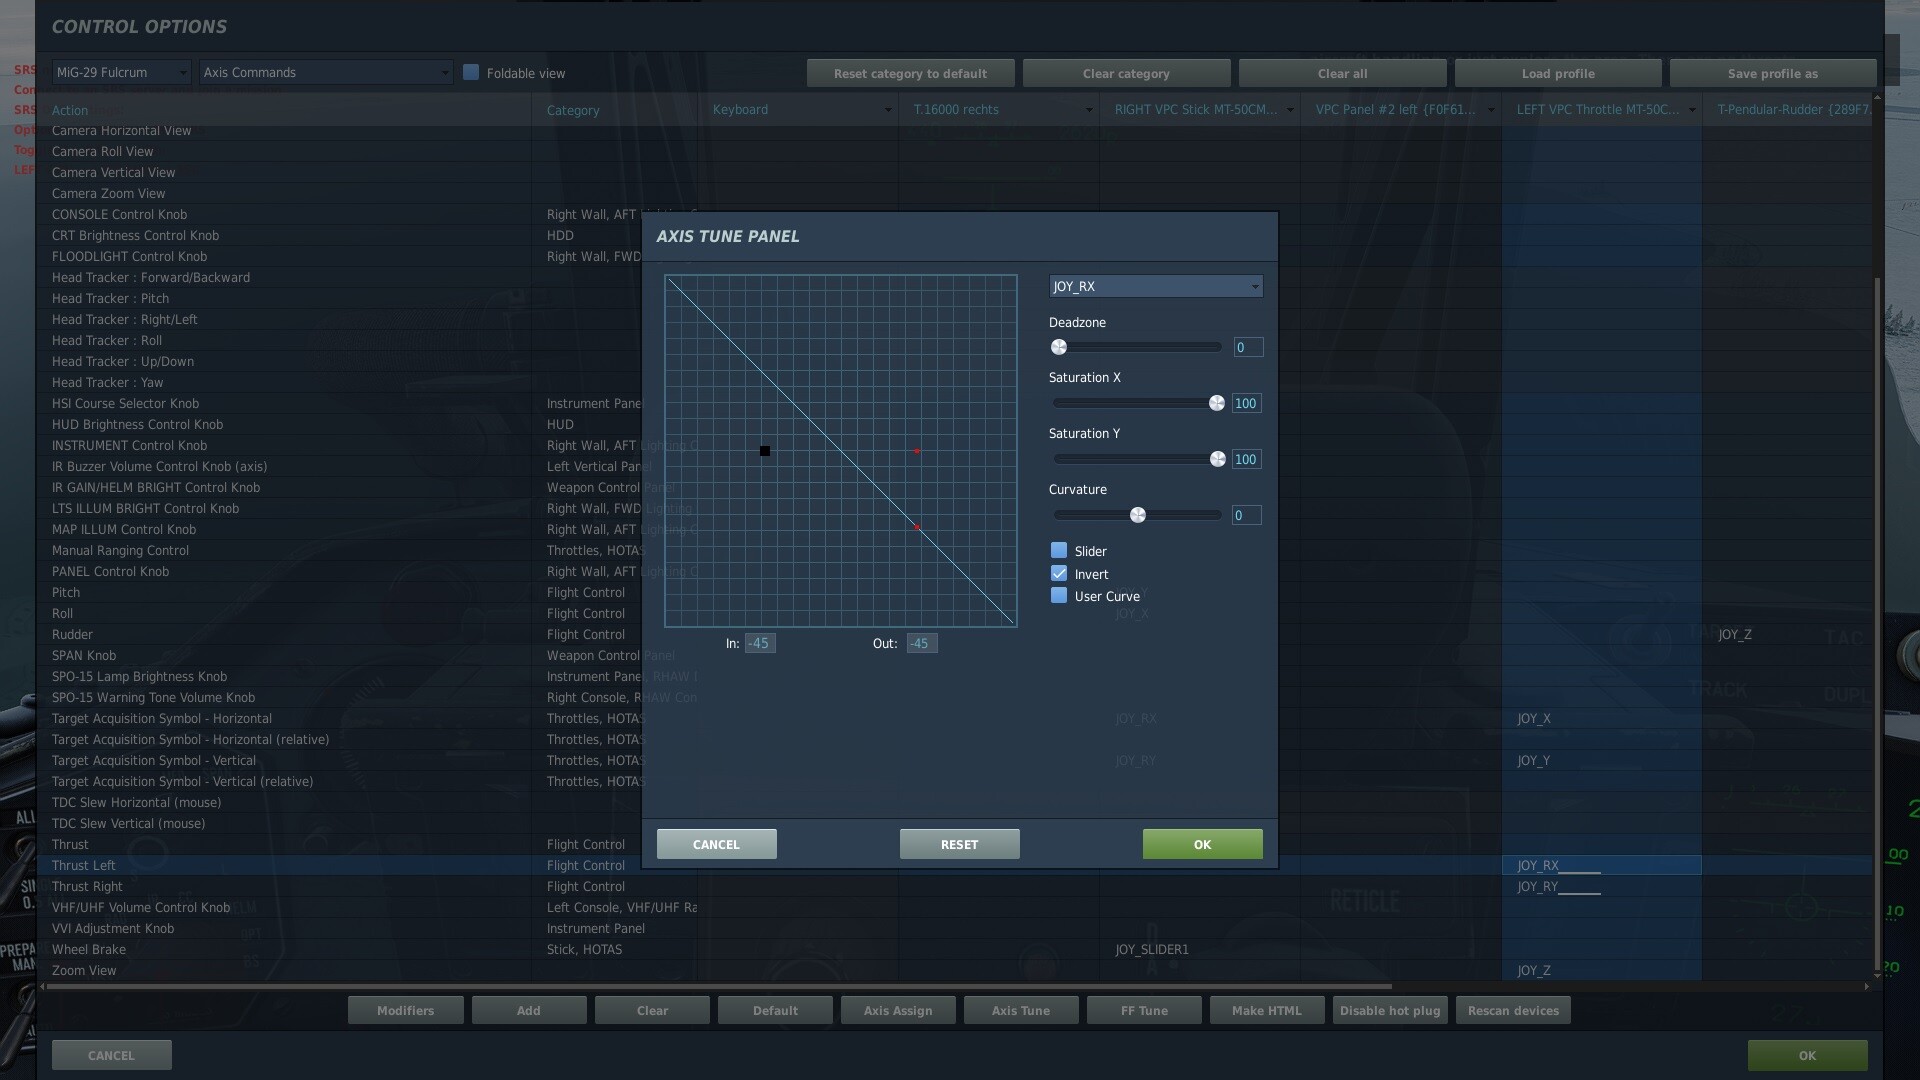Click the Rescan devices button
Viewport: 1920px width, 1080px height.
1512,1010
